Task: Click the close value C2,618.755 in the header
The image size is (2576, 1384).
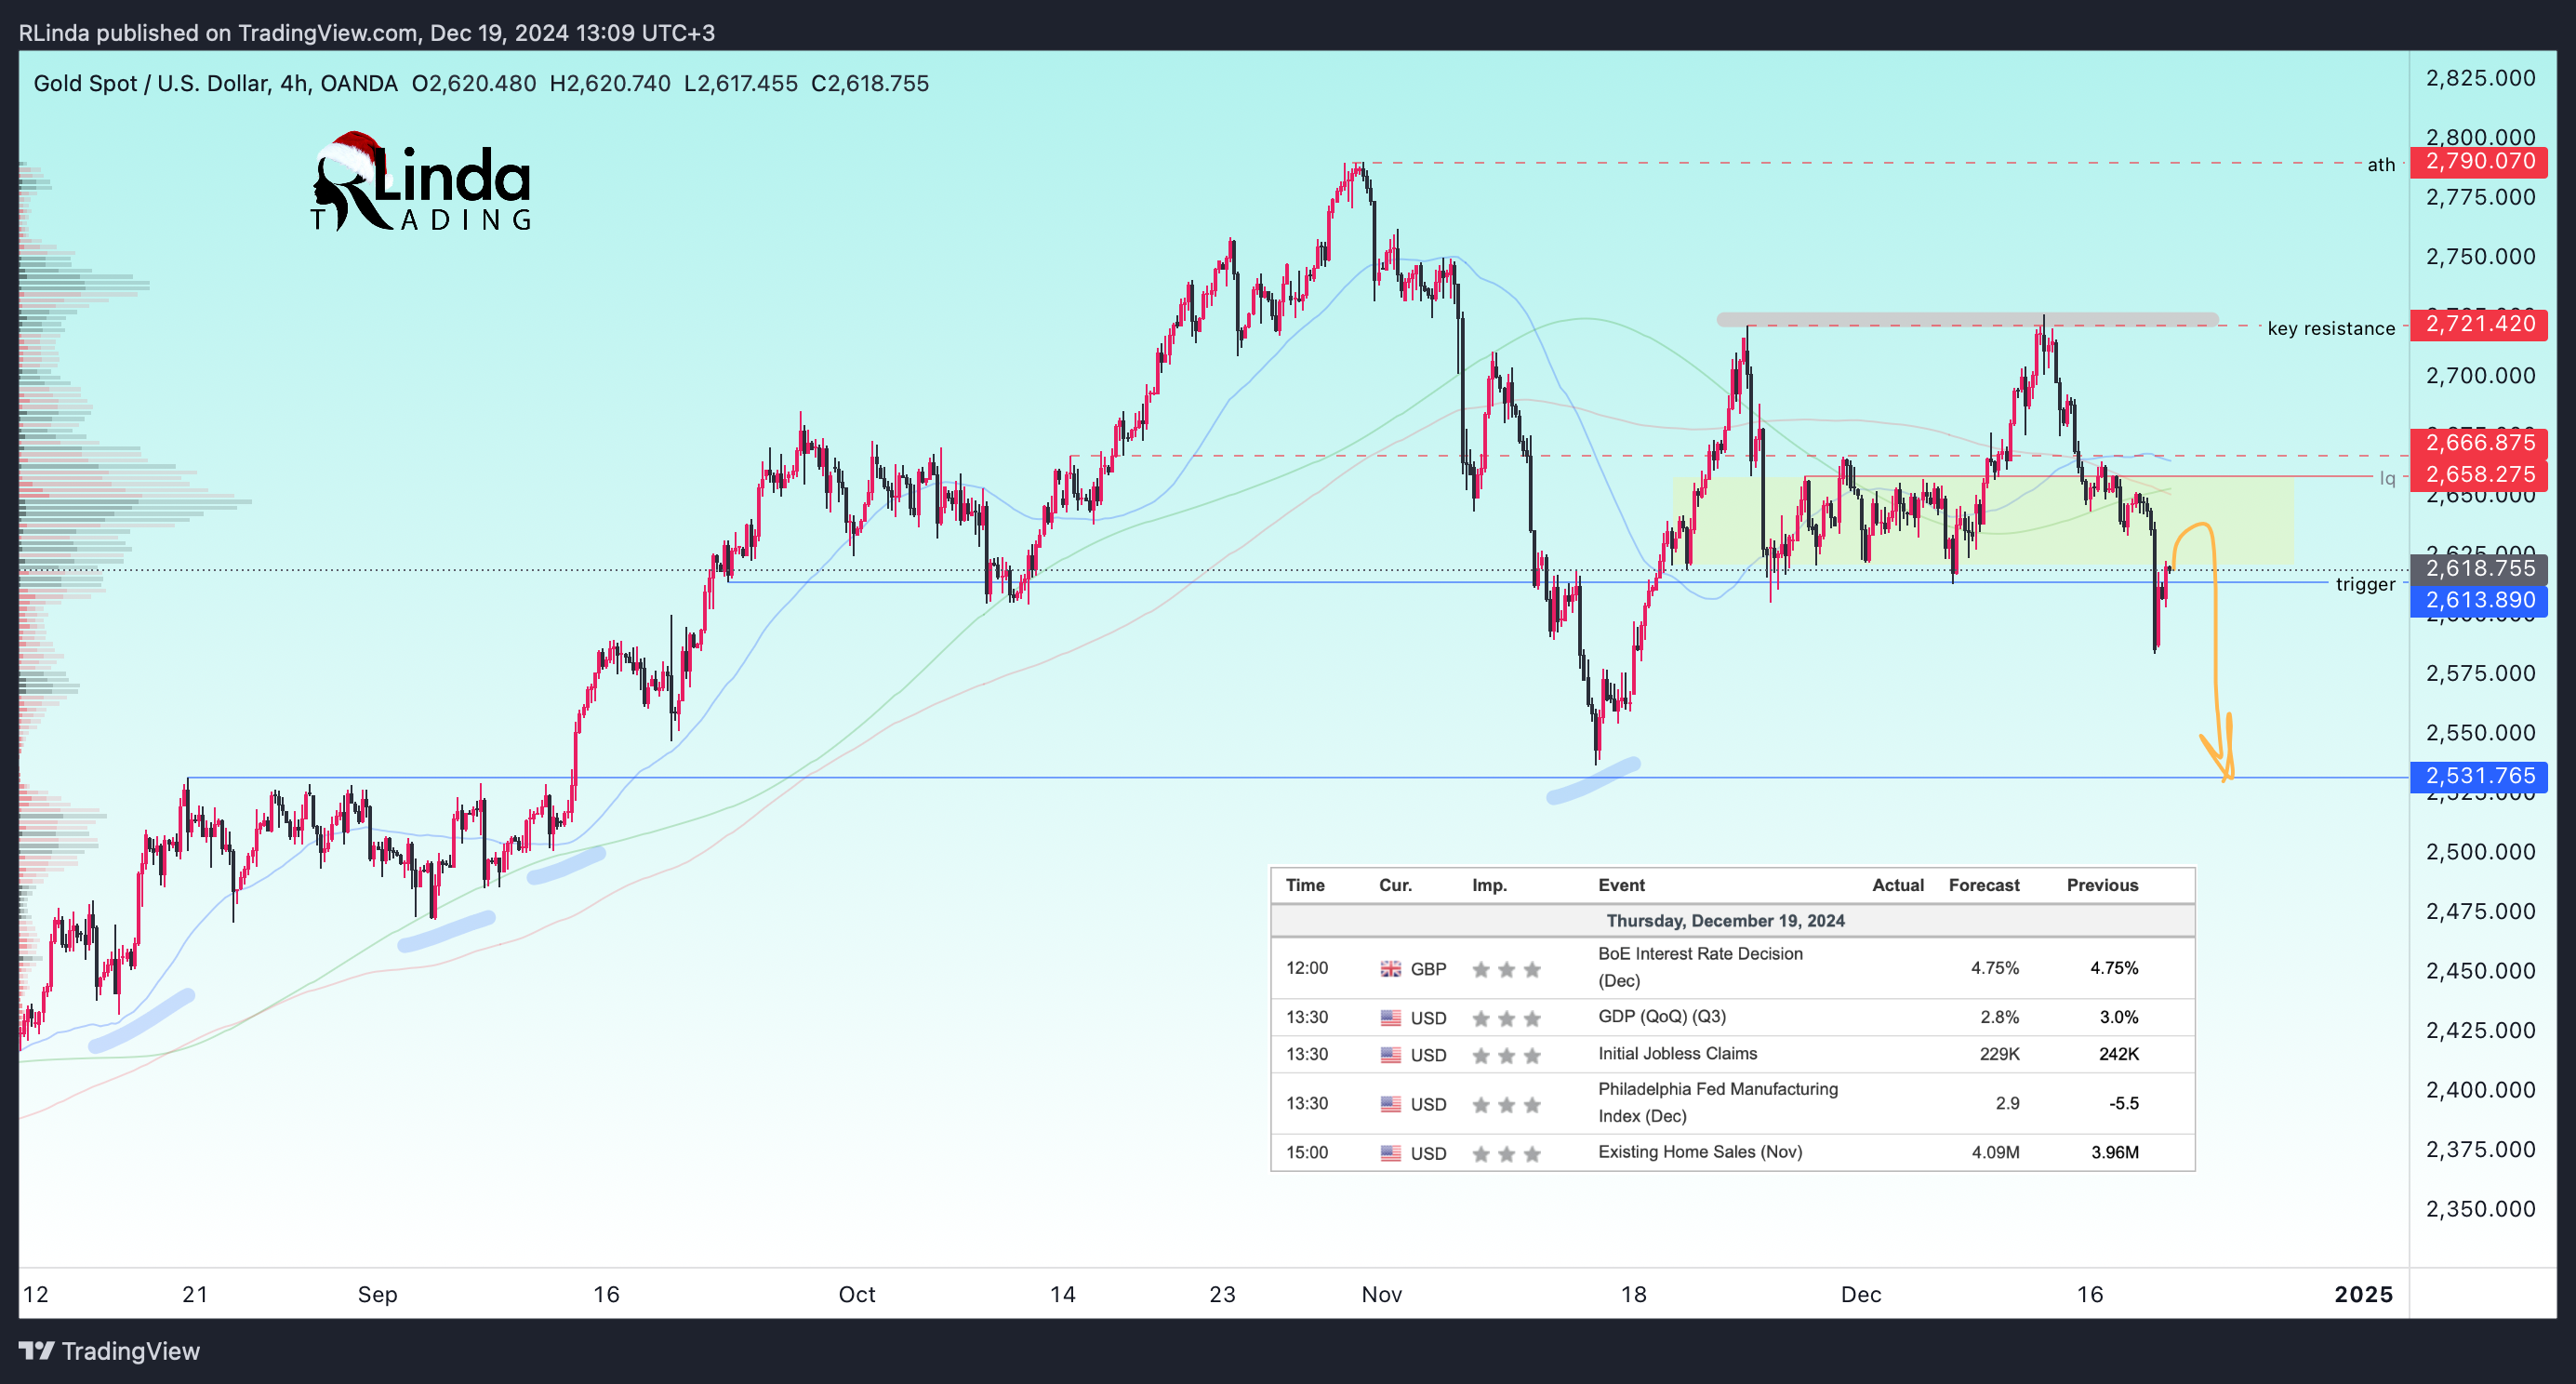Action: coord(870,83)
